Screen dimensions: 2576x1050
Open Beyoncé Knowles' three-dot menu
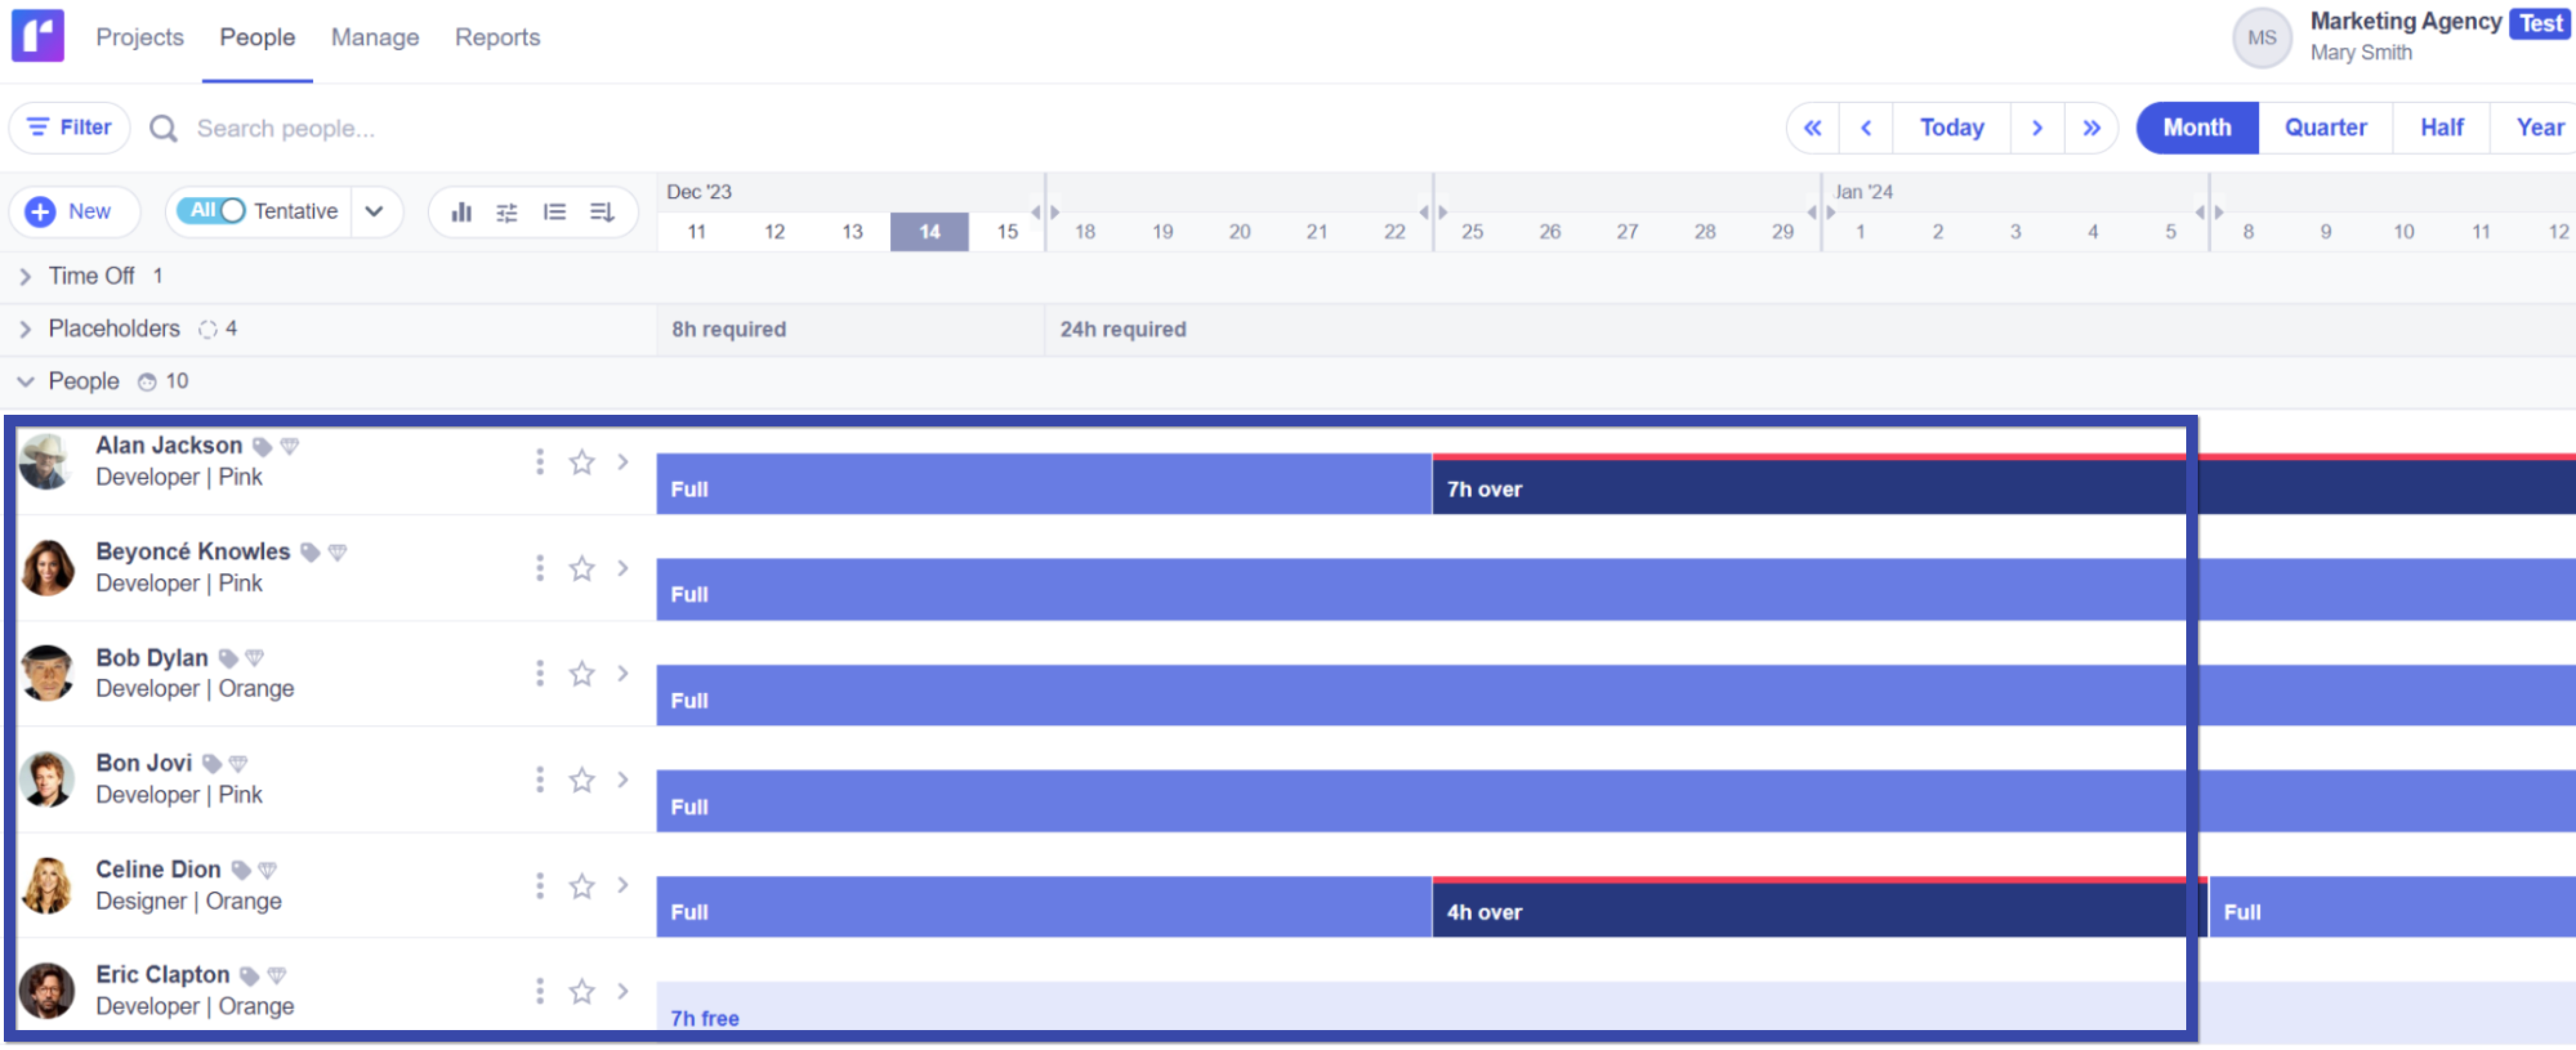coord(540,568)
